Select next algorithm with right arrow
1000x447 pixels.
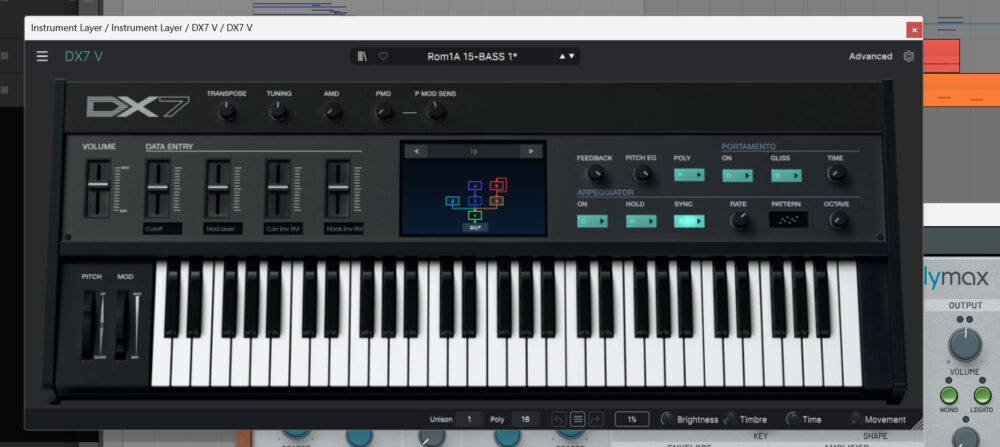tap(531, 151)
